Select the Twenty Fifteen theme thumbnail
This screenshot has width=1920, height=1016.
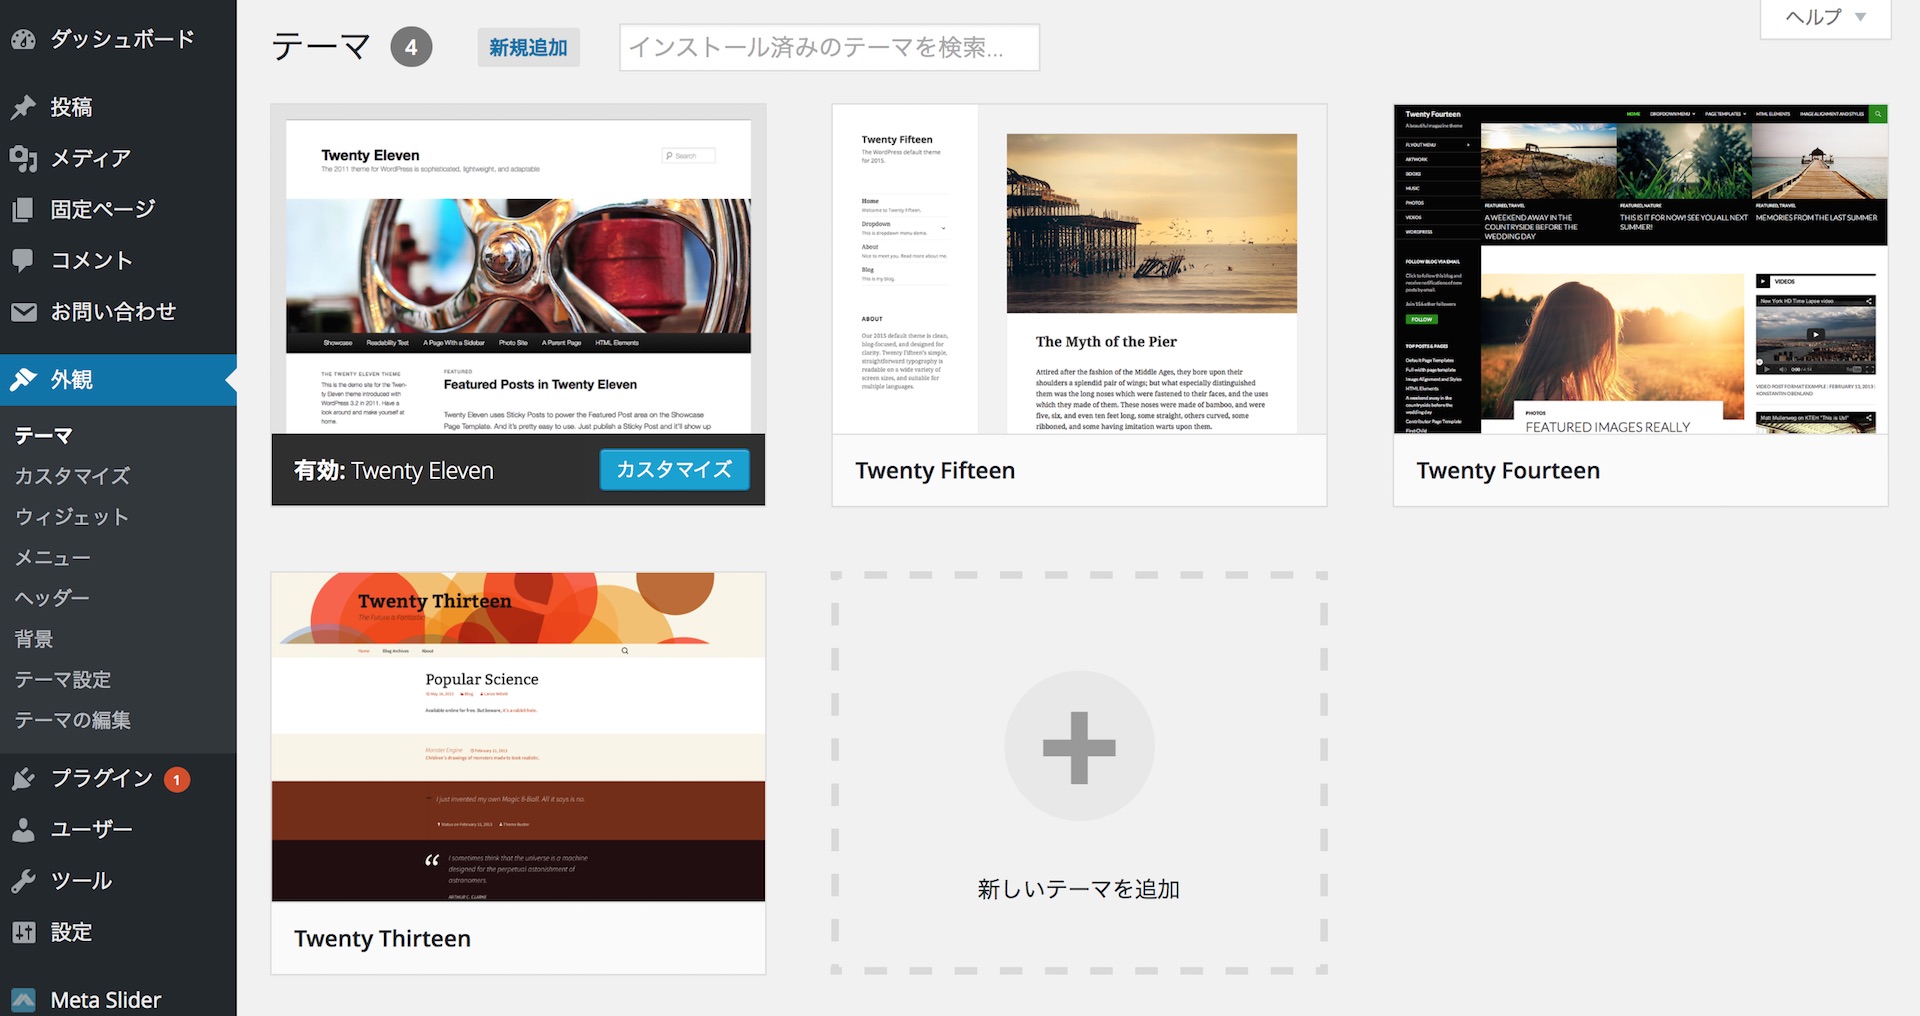[x=1079, y=269]
